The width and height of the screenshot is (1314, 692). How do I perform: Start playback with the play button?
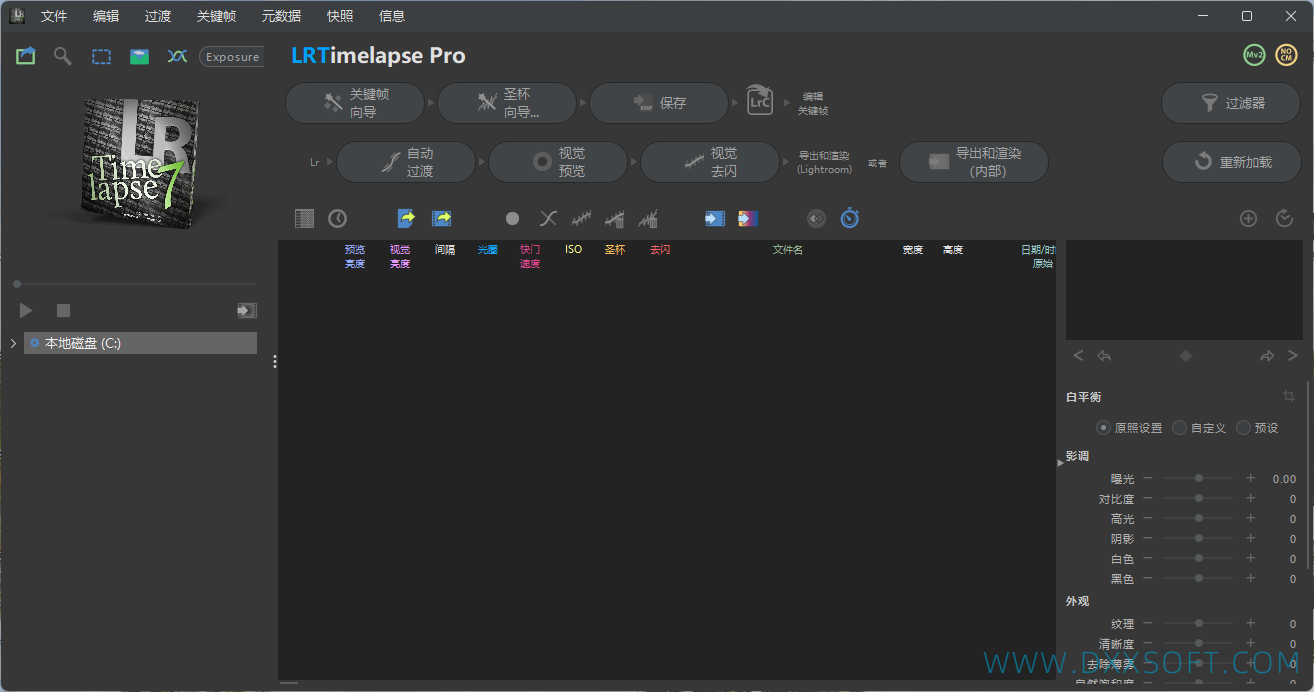point(26,311)
